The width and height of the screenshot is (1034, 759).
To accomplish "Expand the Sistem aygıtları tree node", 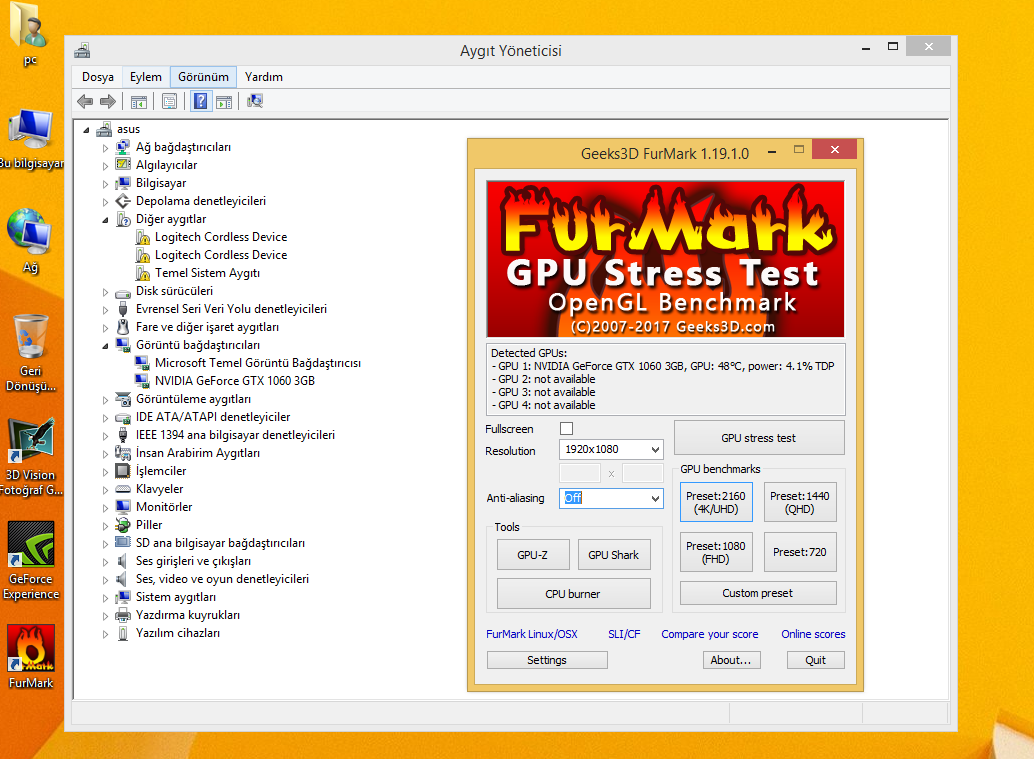I will pos(106,597).
